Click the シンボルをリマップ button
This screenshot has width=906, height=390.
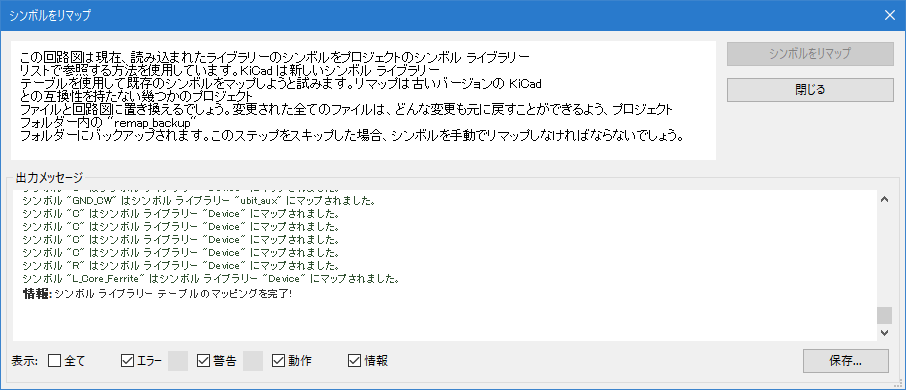pyautogui.click(x=810, y=54)
